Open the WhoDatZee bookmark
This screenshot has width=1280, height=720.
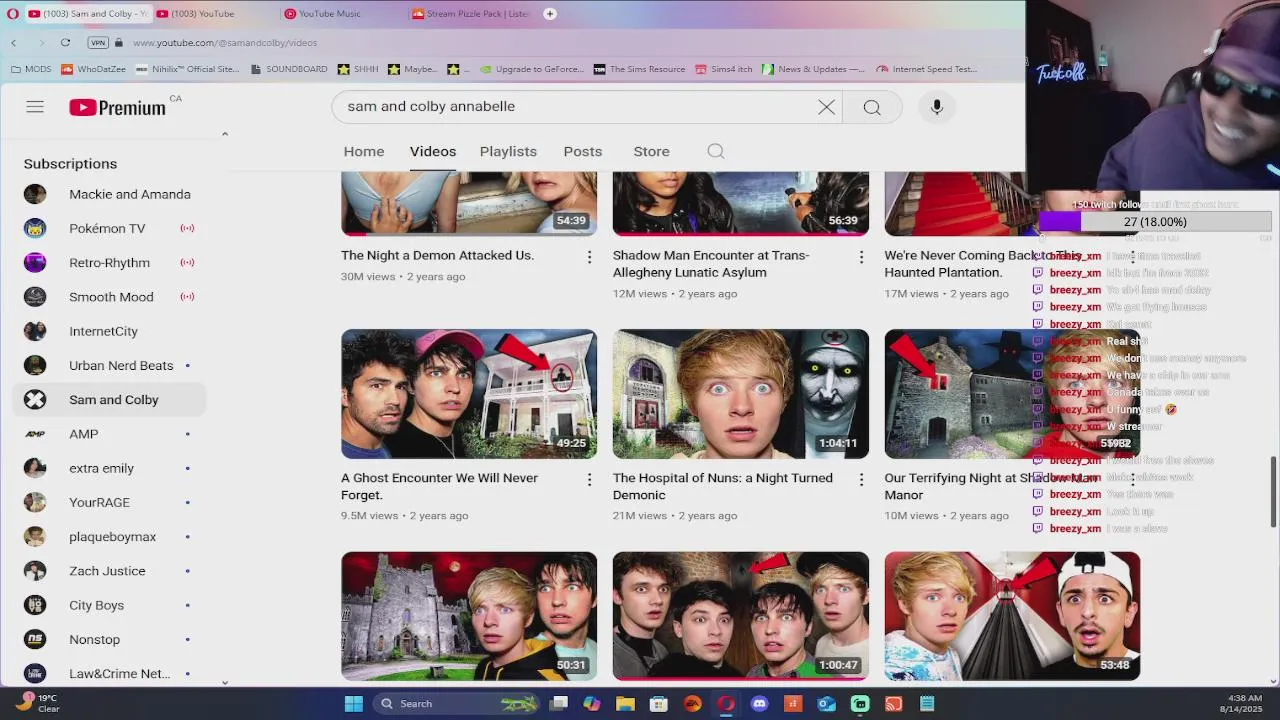click(x=95, y=69)
